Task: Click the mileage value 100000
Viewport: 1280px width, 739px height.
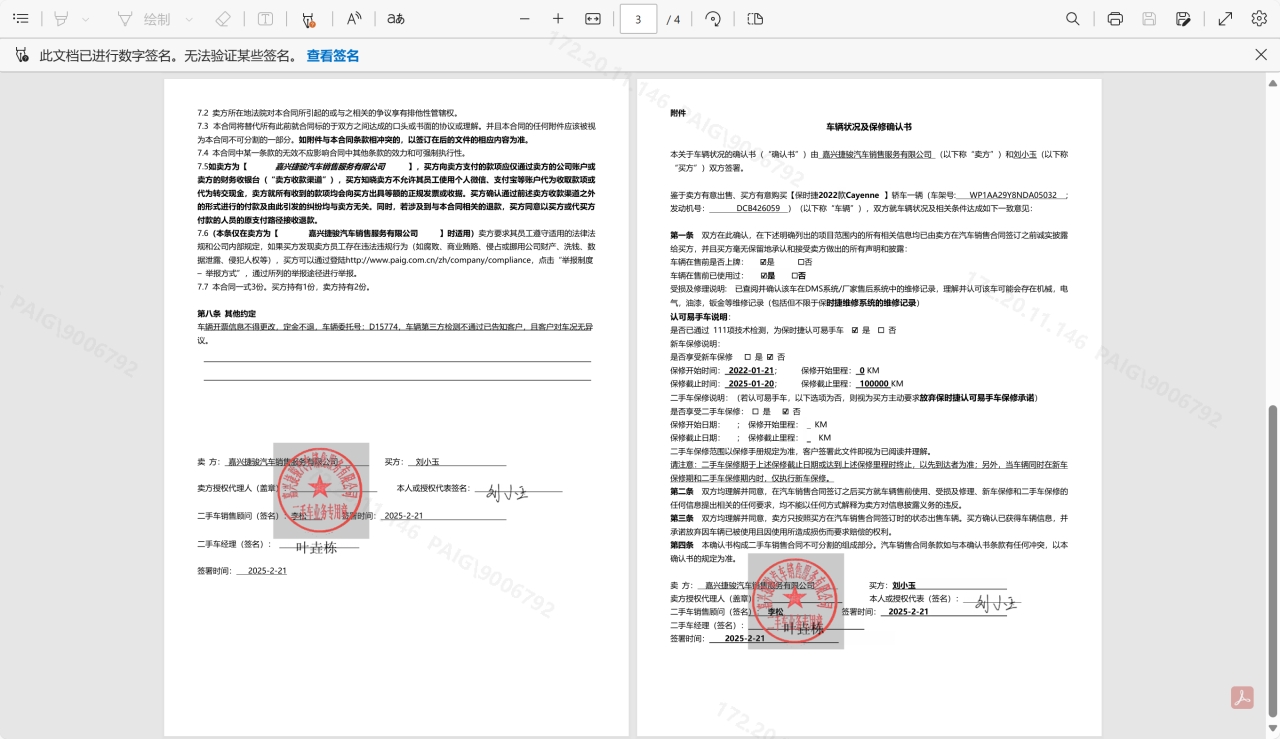Action: [874, 384]
